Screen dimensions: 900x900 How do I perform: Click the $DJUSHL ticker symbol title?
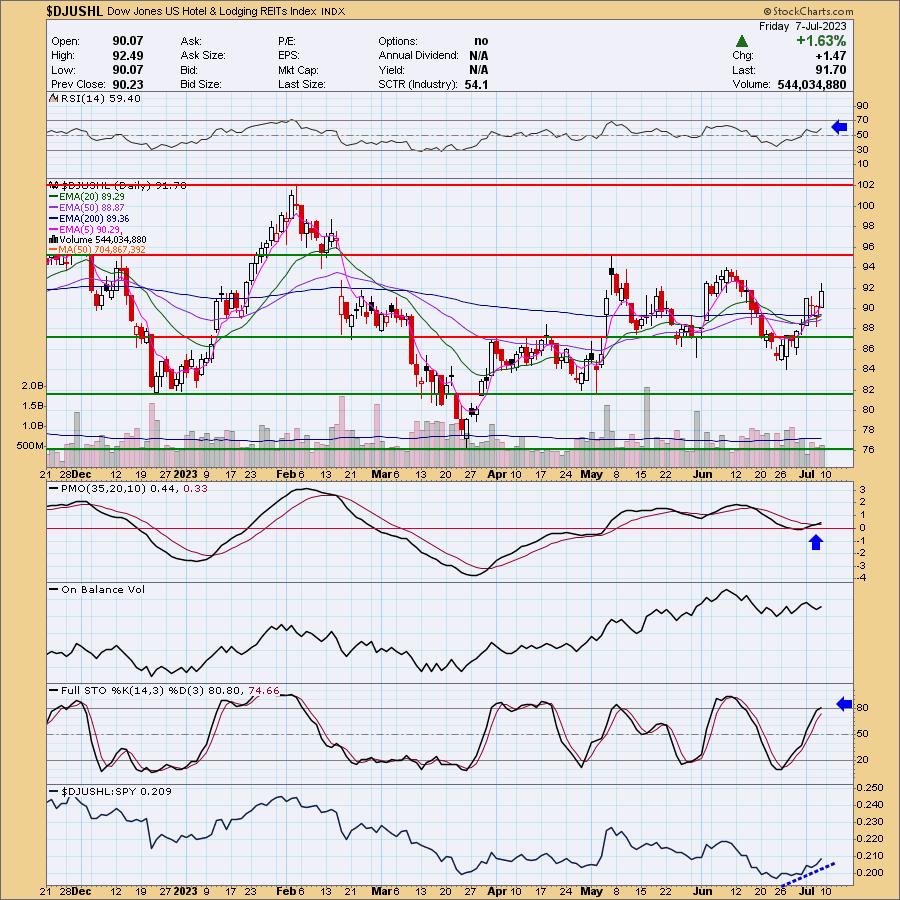[74, 11]
